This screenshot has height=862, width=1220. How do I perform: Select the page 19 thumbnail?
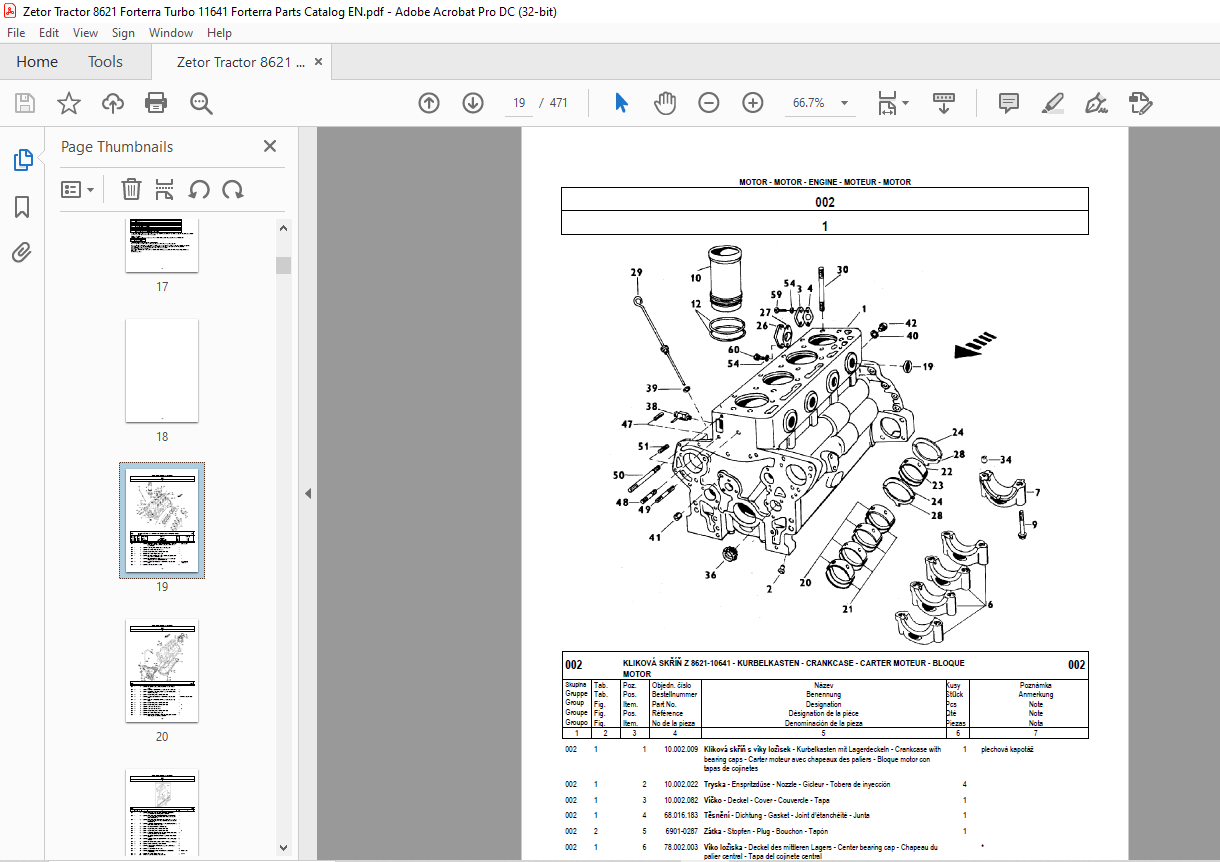[162, 520]
